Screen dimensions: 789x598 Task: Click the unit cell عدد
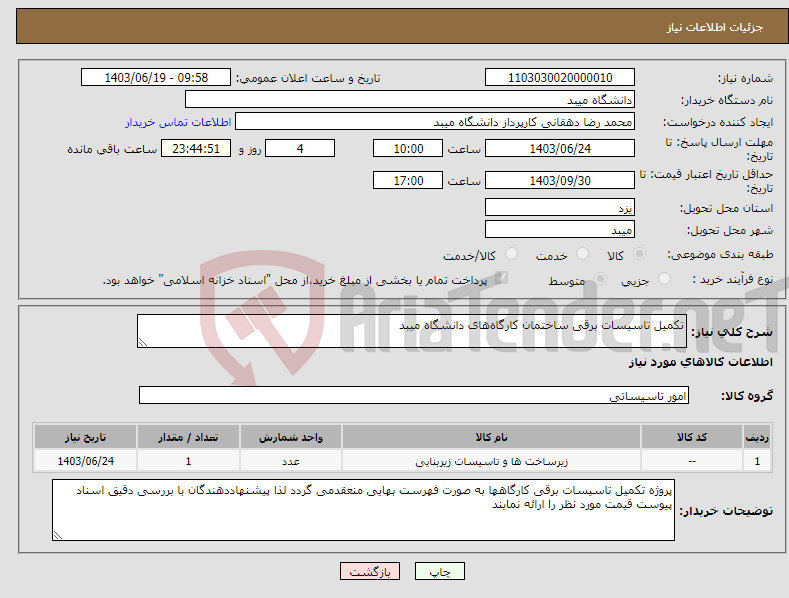(291, 461)
